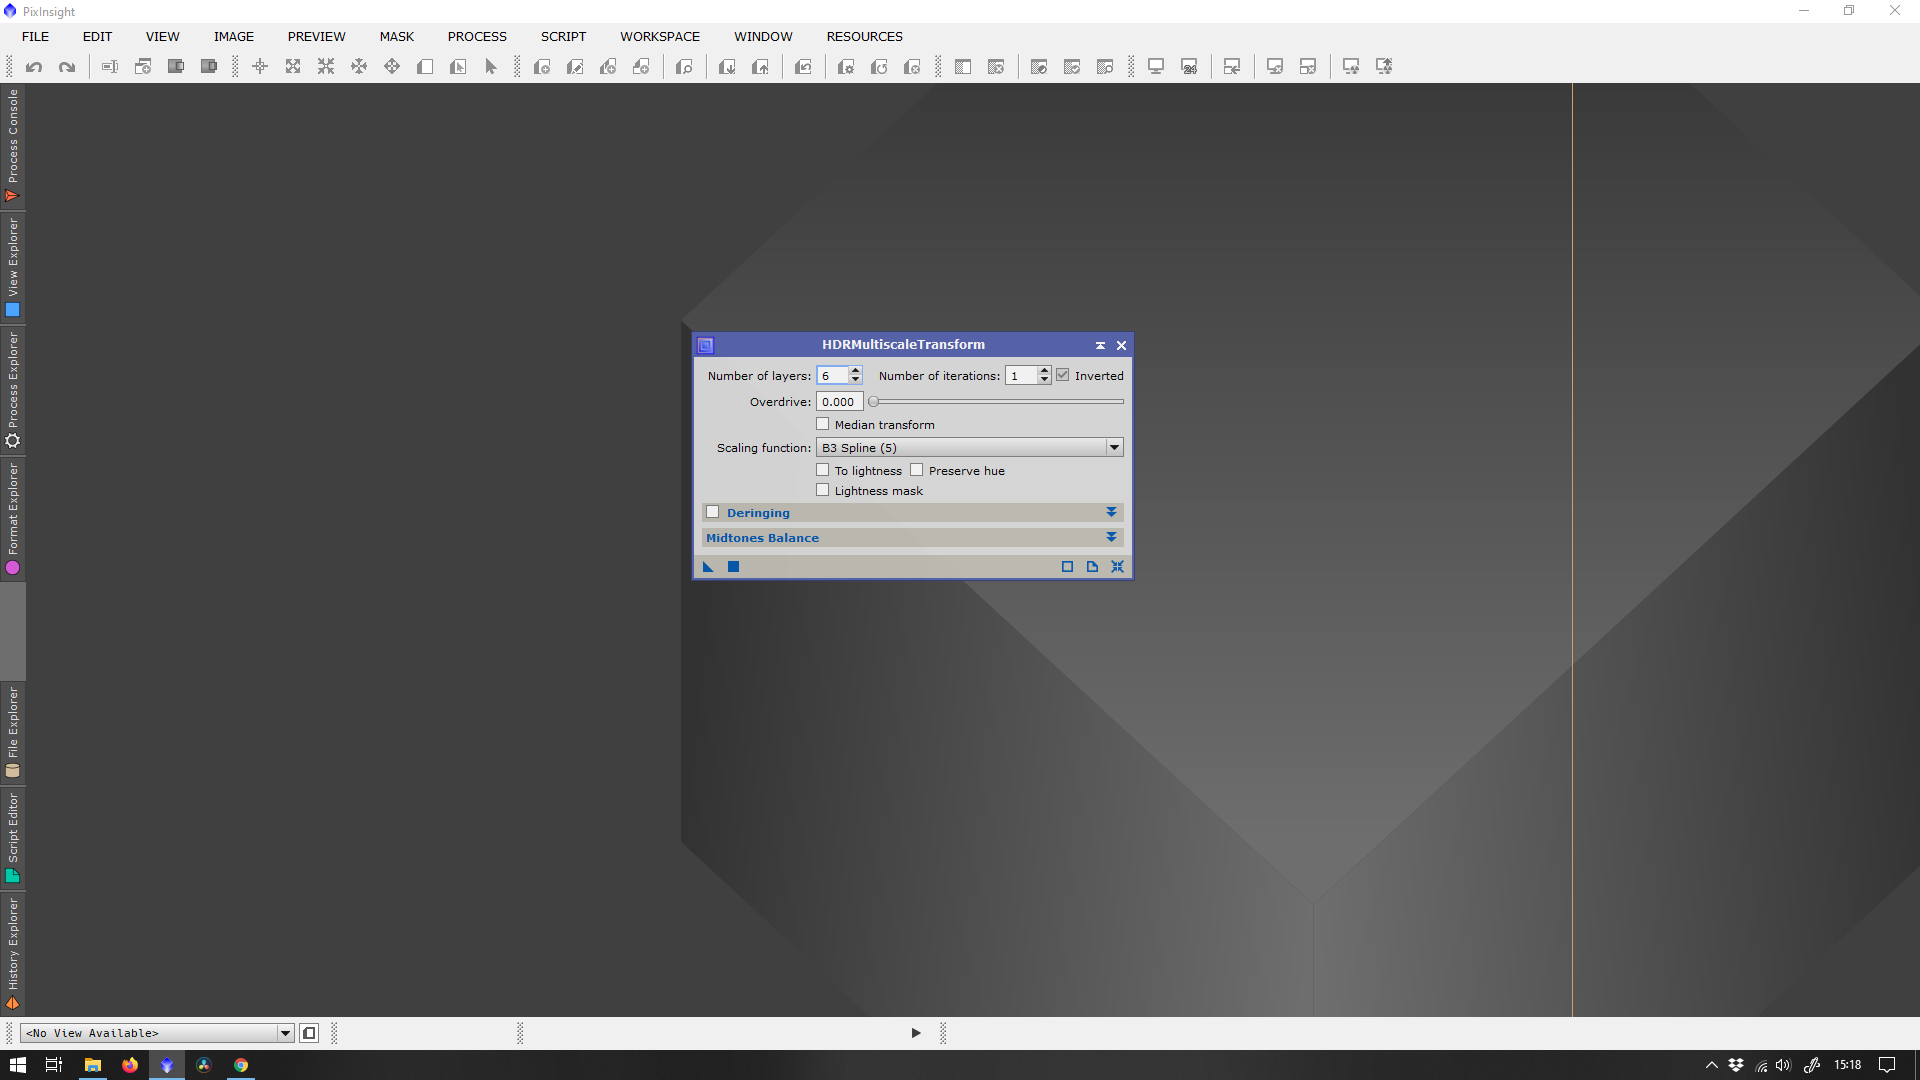Open the No View Available dropdown

(x=157, y=1033)
